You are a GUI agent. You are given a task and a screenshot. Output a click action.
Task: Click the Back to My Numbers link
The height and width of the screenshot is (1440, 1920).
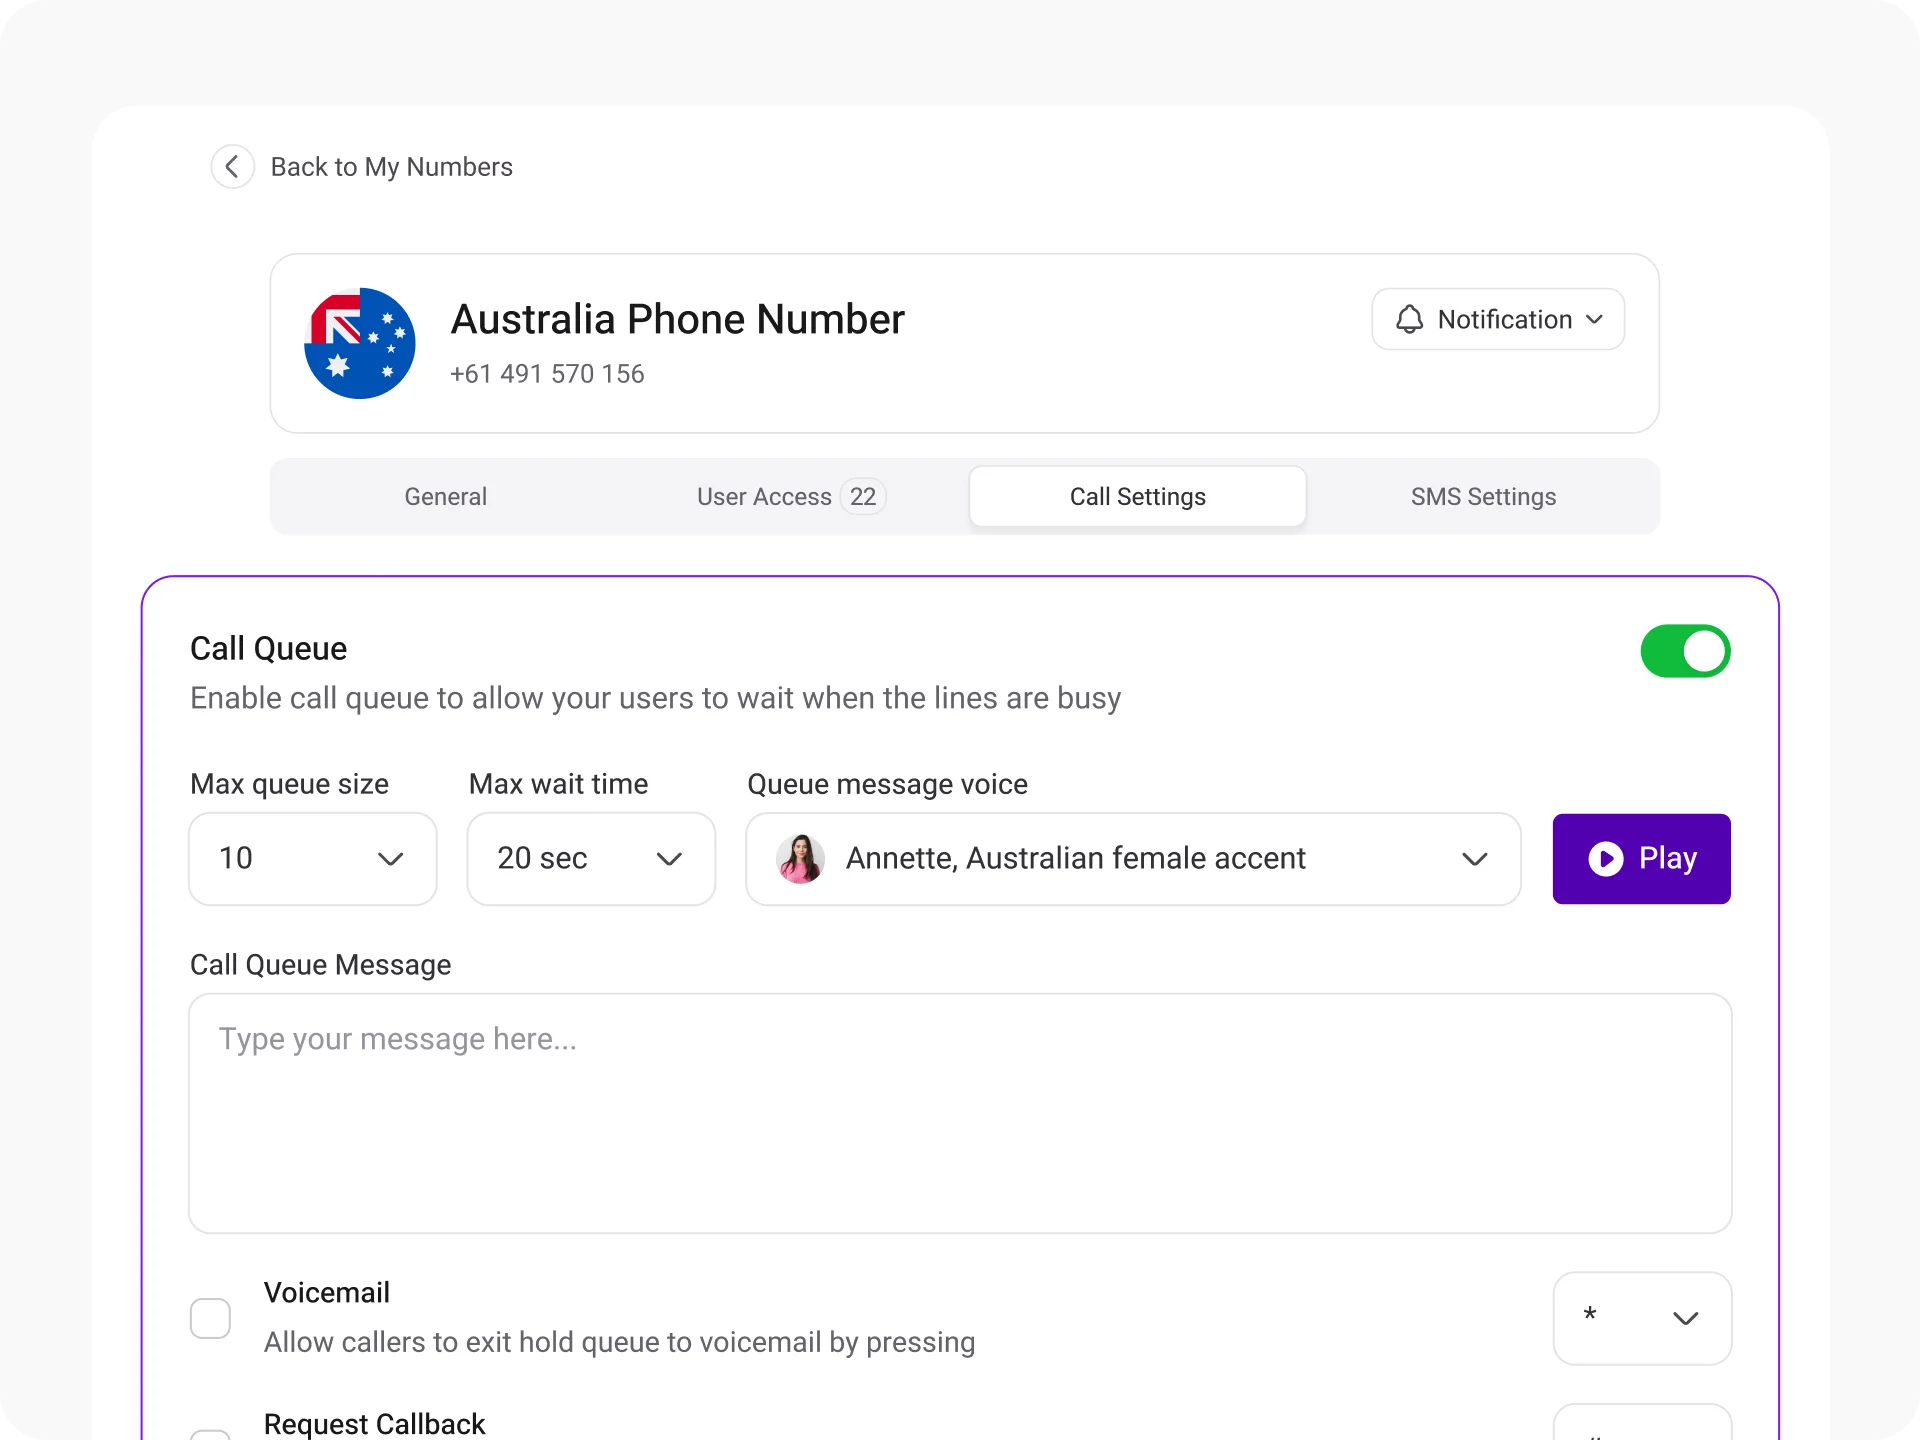pos(391,166)
